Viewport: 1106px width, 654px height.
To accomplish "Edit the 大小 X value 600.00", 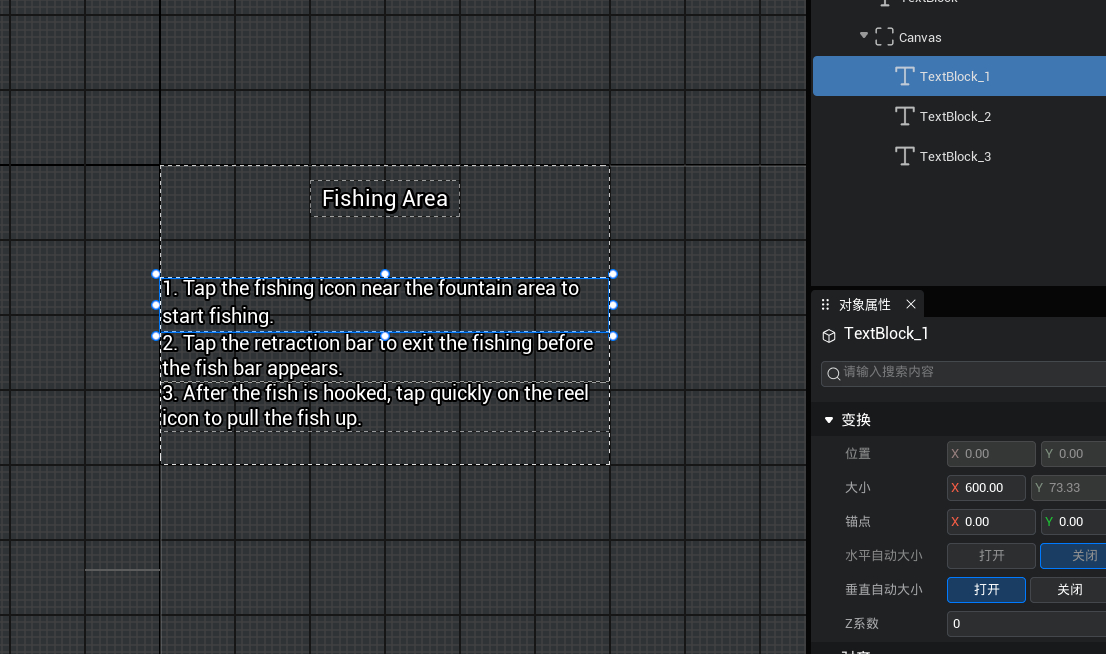I will pos(986,488).
